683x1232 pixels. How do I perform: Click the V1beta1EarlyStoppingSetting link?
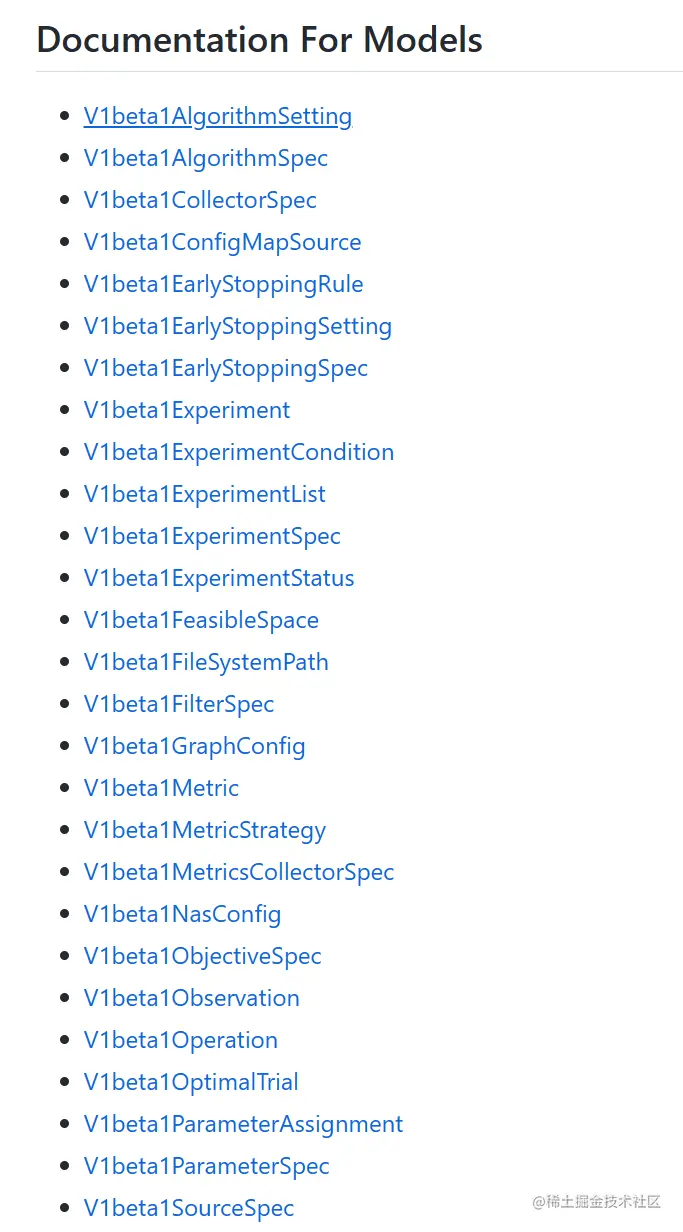click(238, 327)
